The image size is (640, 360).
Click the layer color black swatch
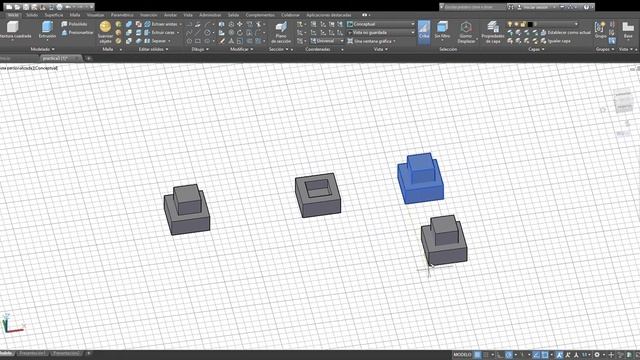click(530, 24)
